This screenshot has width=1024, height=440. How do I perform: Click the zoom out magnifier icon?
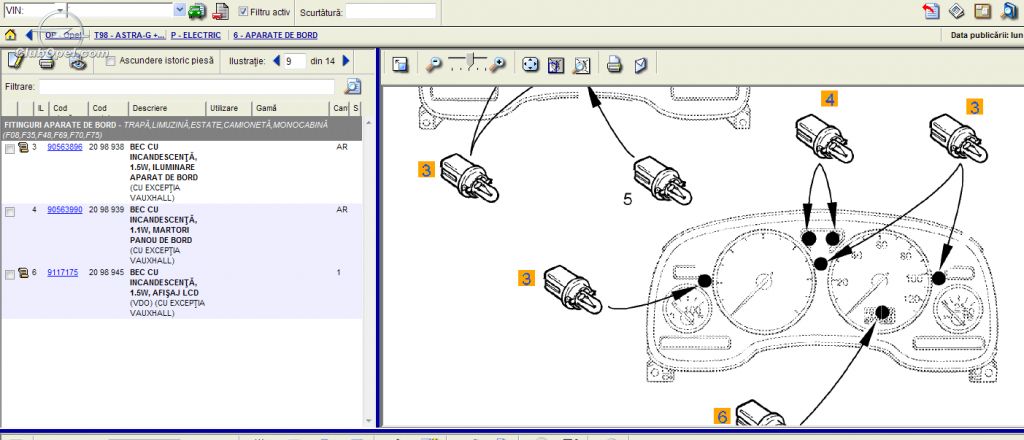434,64
